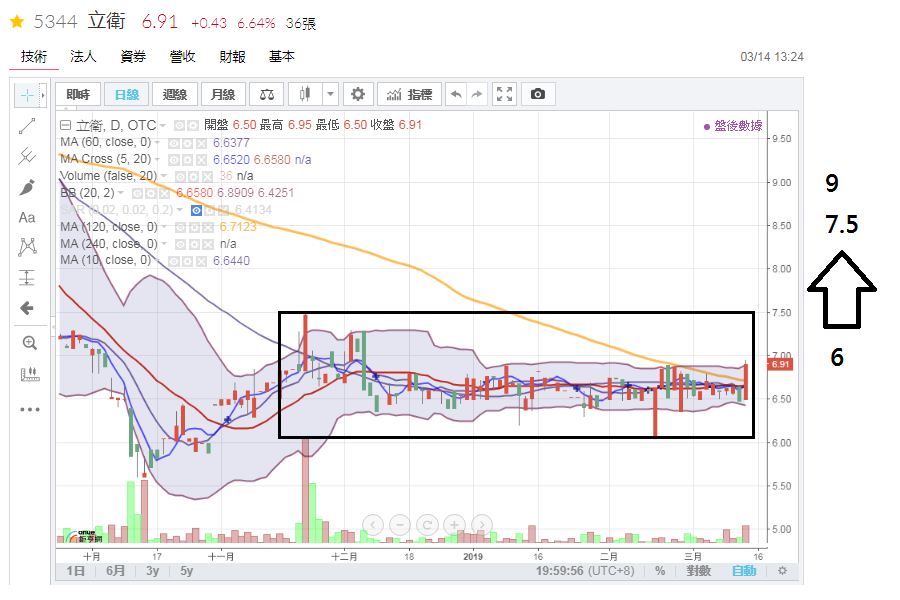This screenshot has height=600, width=900.
Task: Select the trend line drawing tool
Action: (x=27, y=126)
